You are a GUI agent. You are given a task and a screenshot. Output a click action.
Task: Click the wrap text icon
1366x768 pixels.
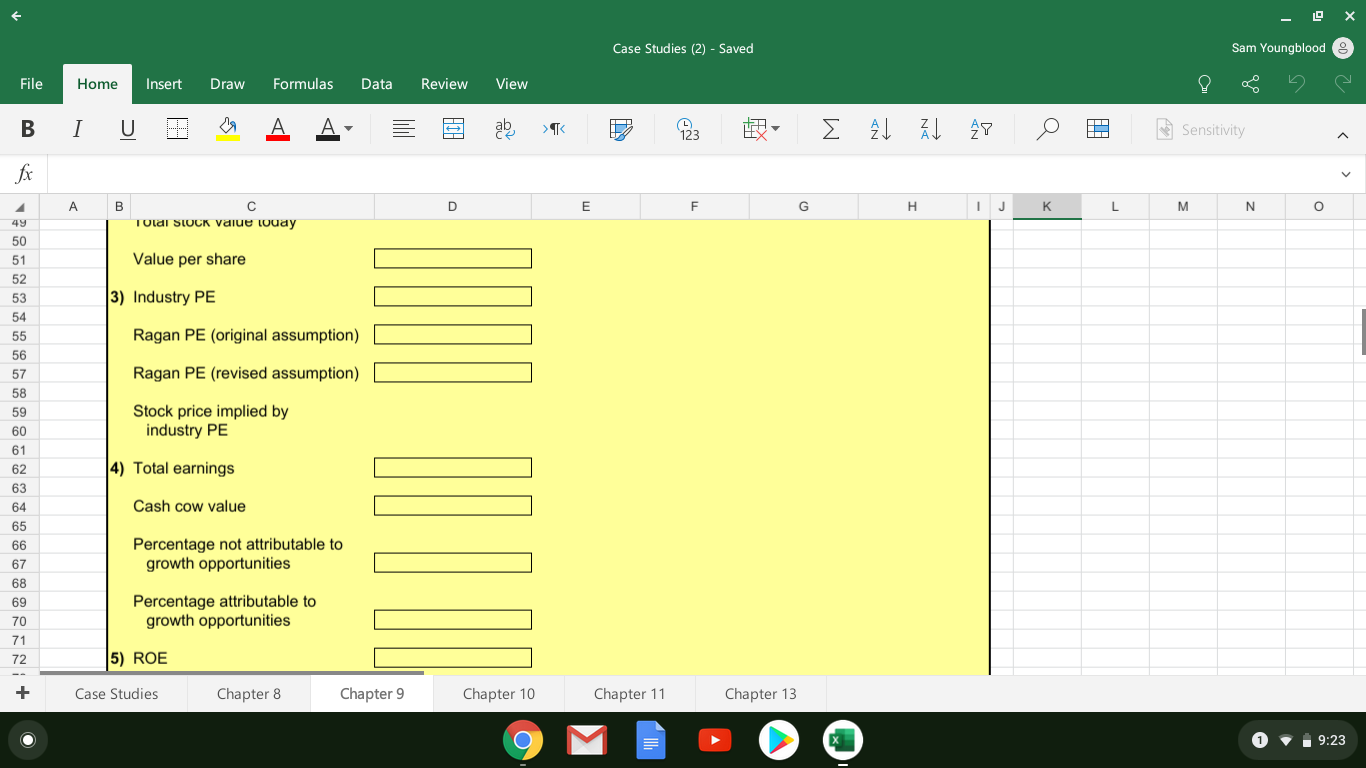tap(503, 129)
